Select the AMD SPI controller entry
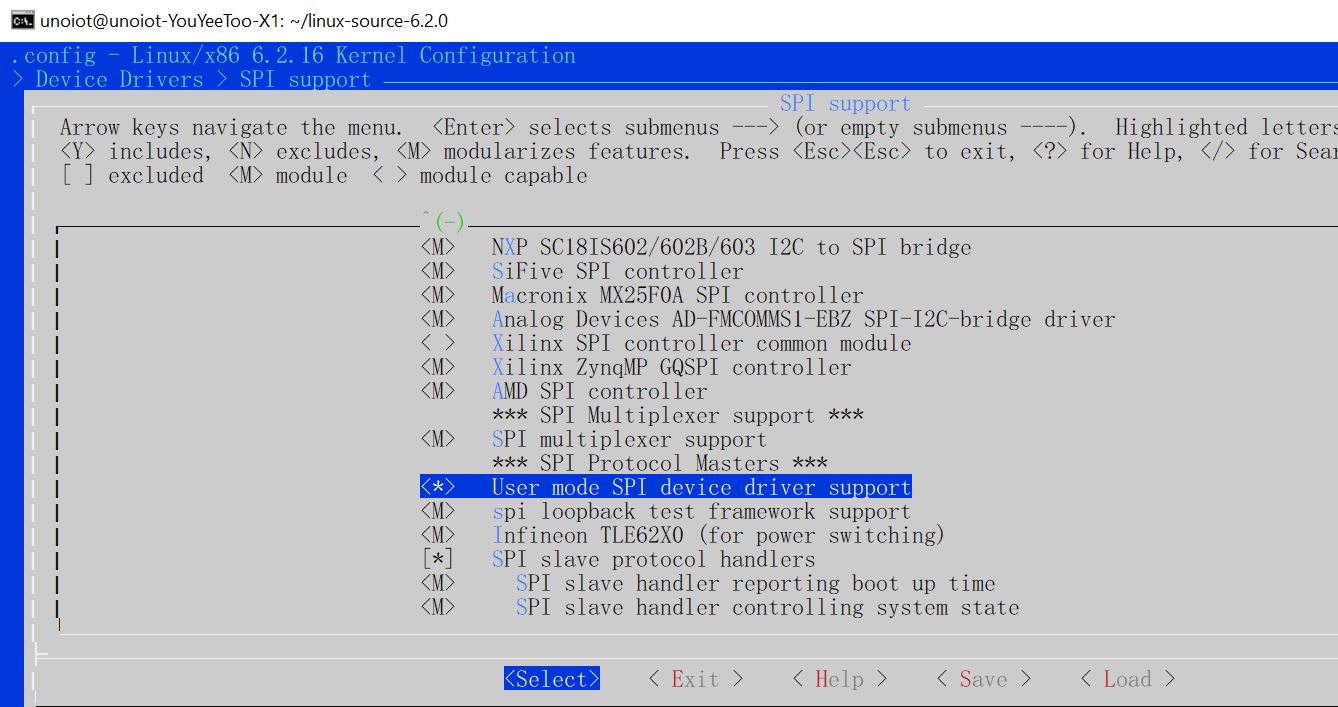The width and height of the screenshot is (1338, 707). pyautogui.click(x=600, y=391)
